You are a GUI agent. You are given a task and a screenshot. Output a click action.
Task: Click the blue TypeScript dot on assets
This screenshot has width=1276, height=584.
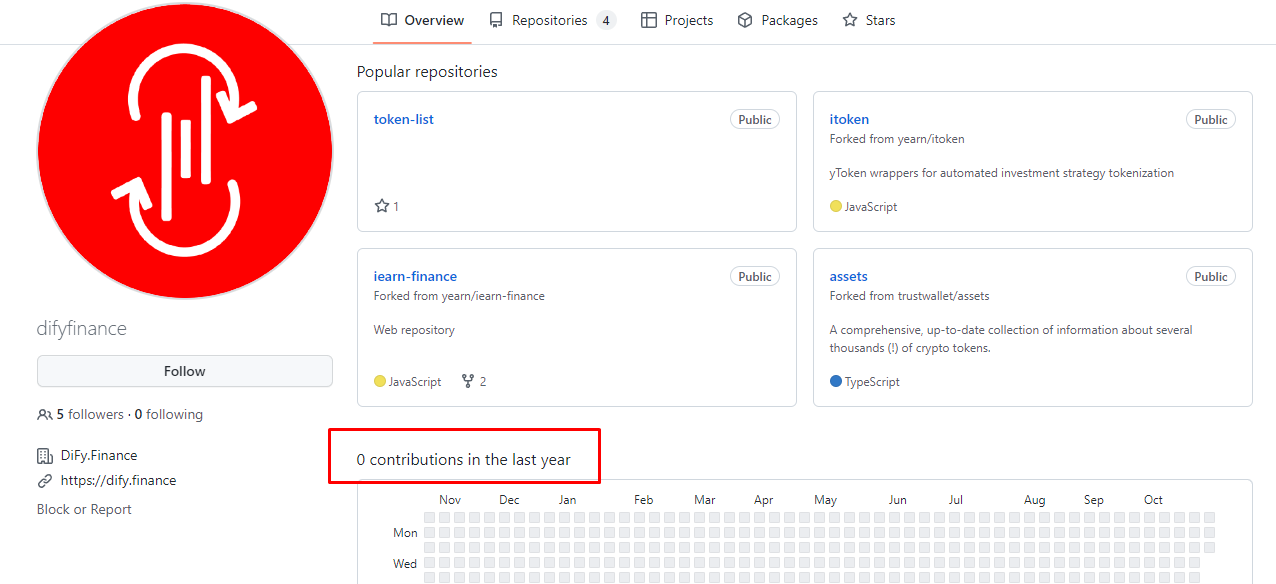[836, 381]
